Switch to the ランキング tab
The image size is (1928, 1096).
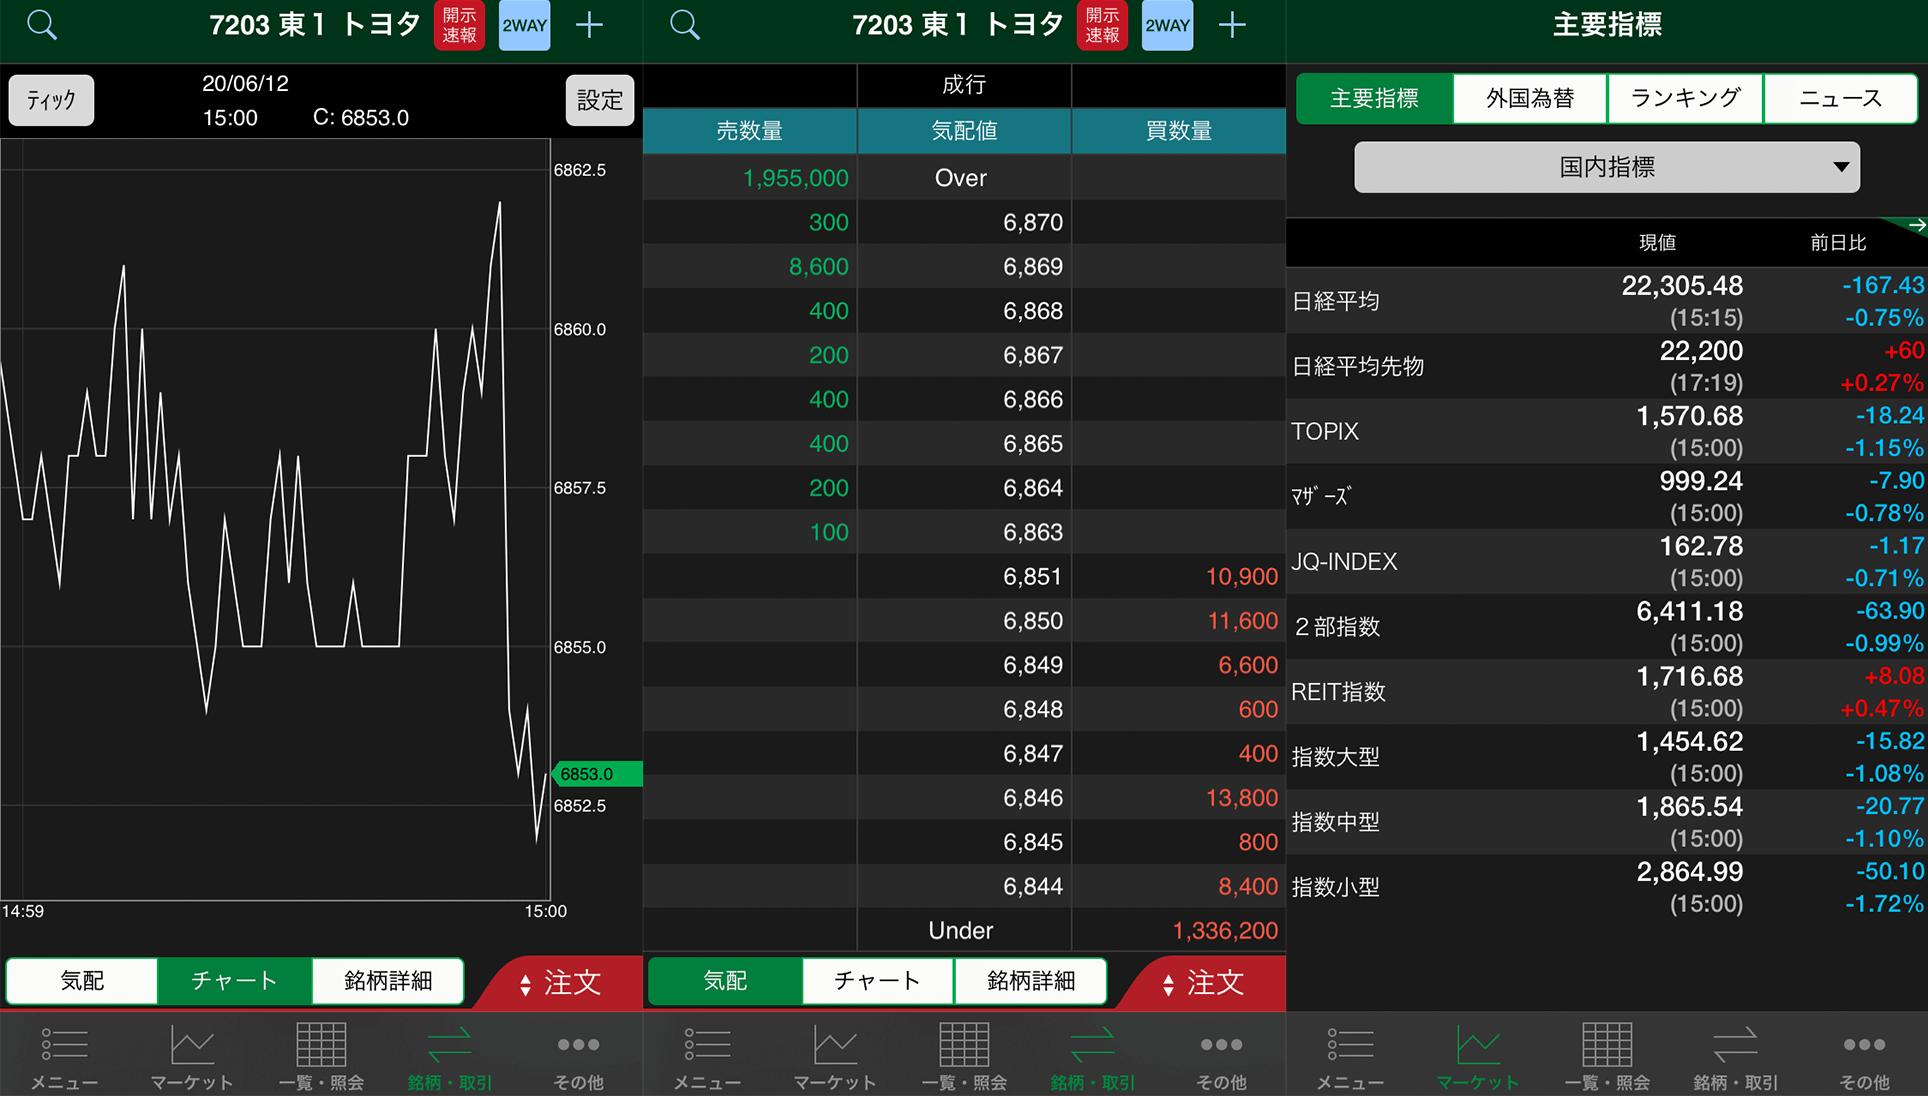click(x=1685, y=98)
